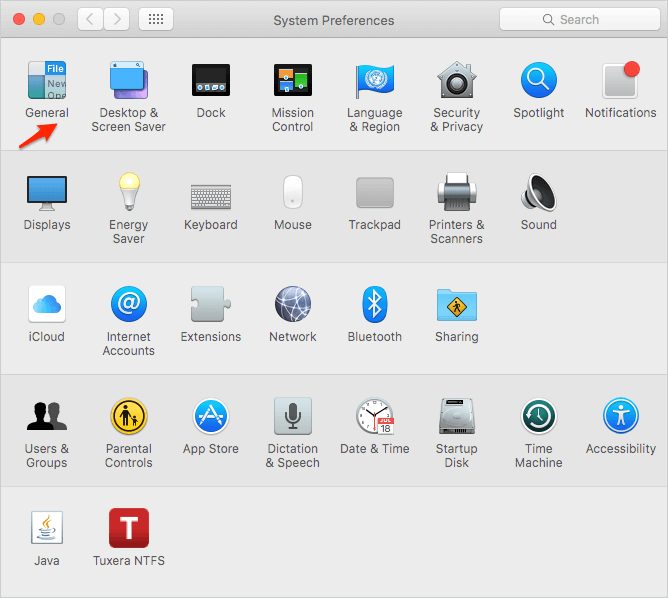Open the General preferences pane
668x598 pixels.
[47, 80]
